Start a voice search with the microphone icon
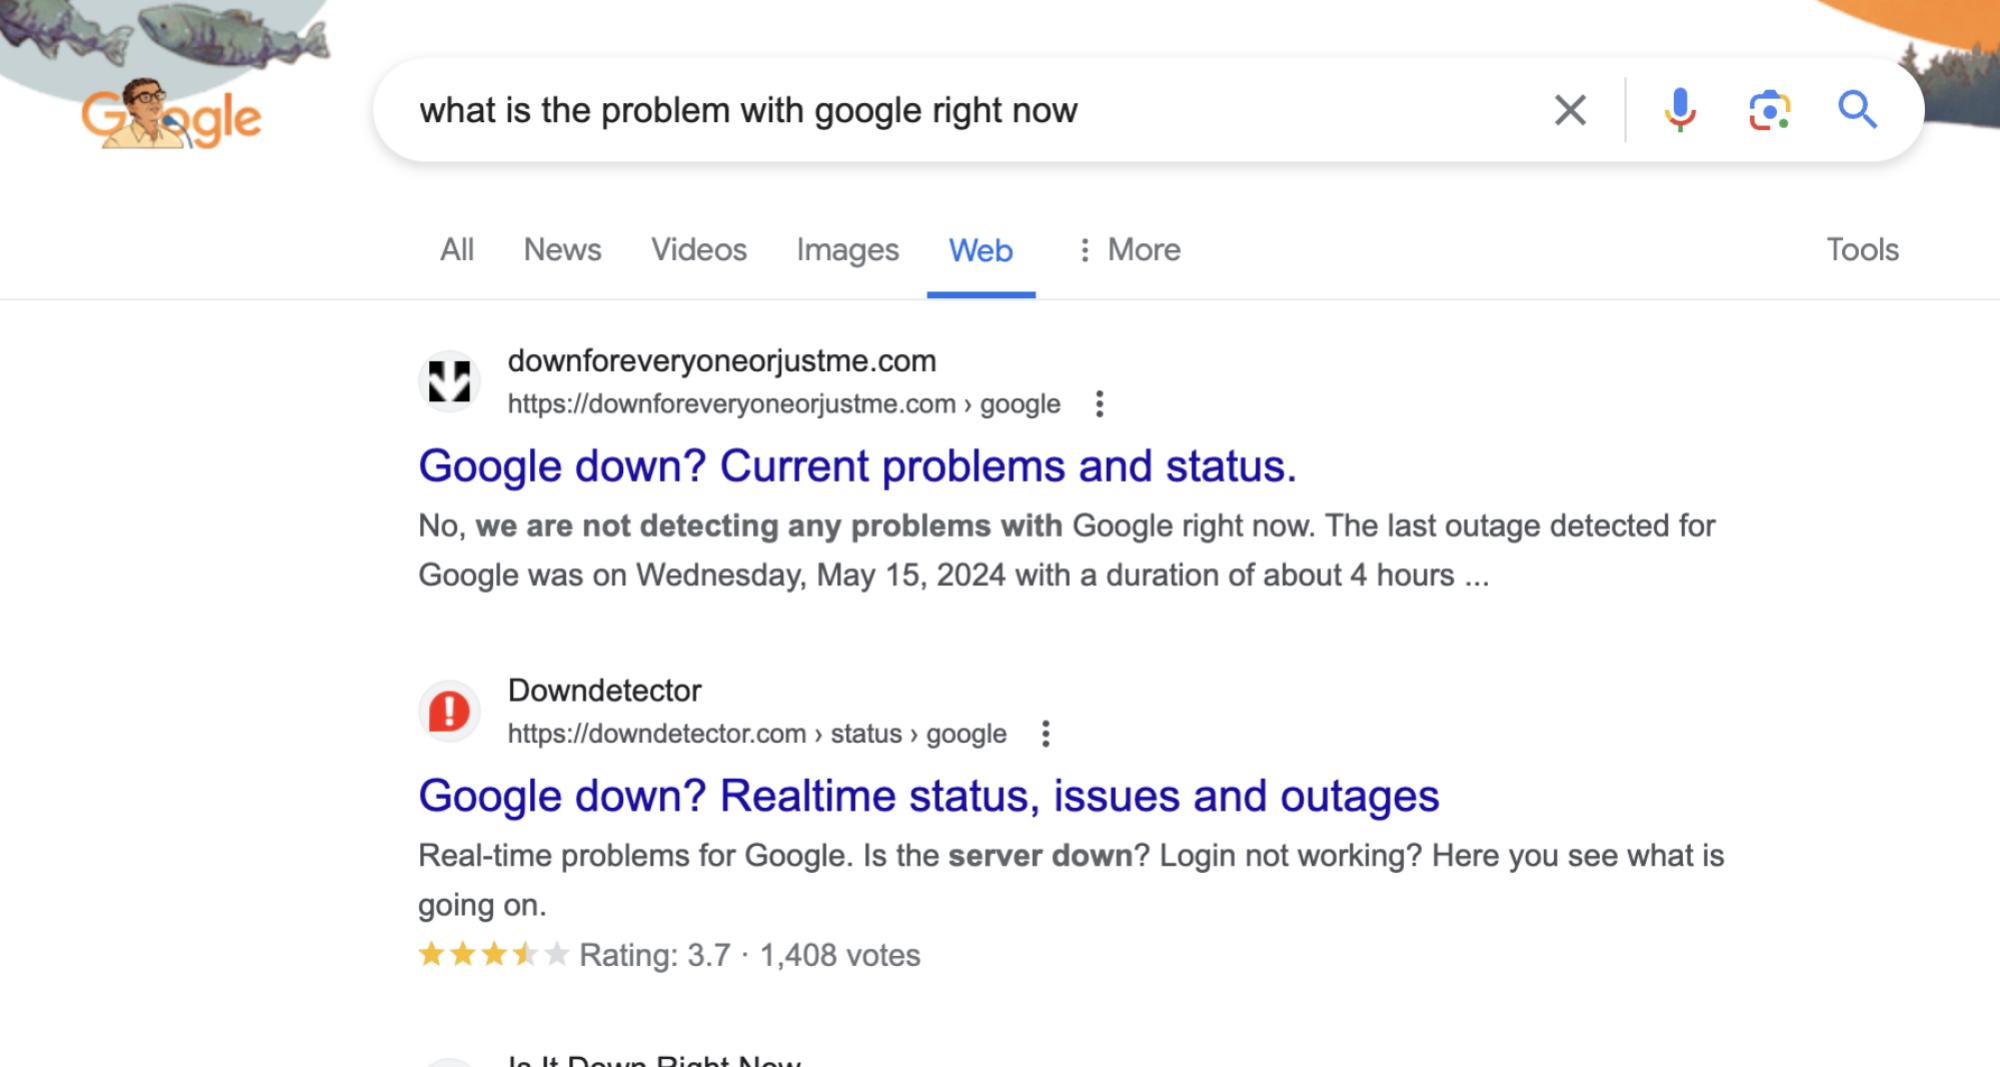The height and width of the screenshot is (1067, 2000). click(x=1679, y=110)
